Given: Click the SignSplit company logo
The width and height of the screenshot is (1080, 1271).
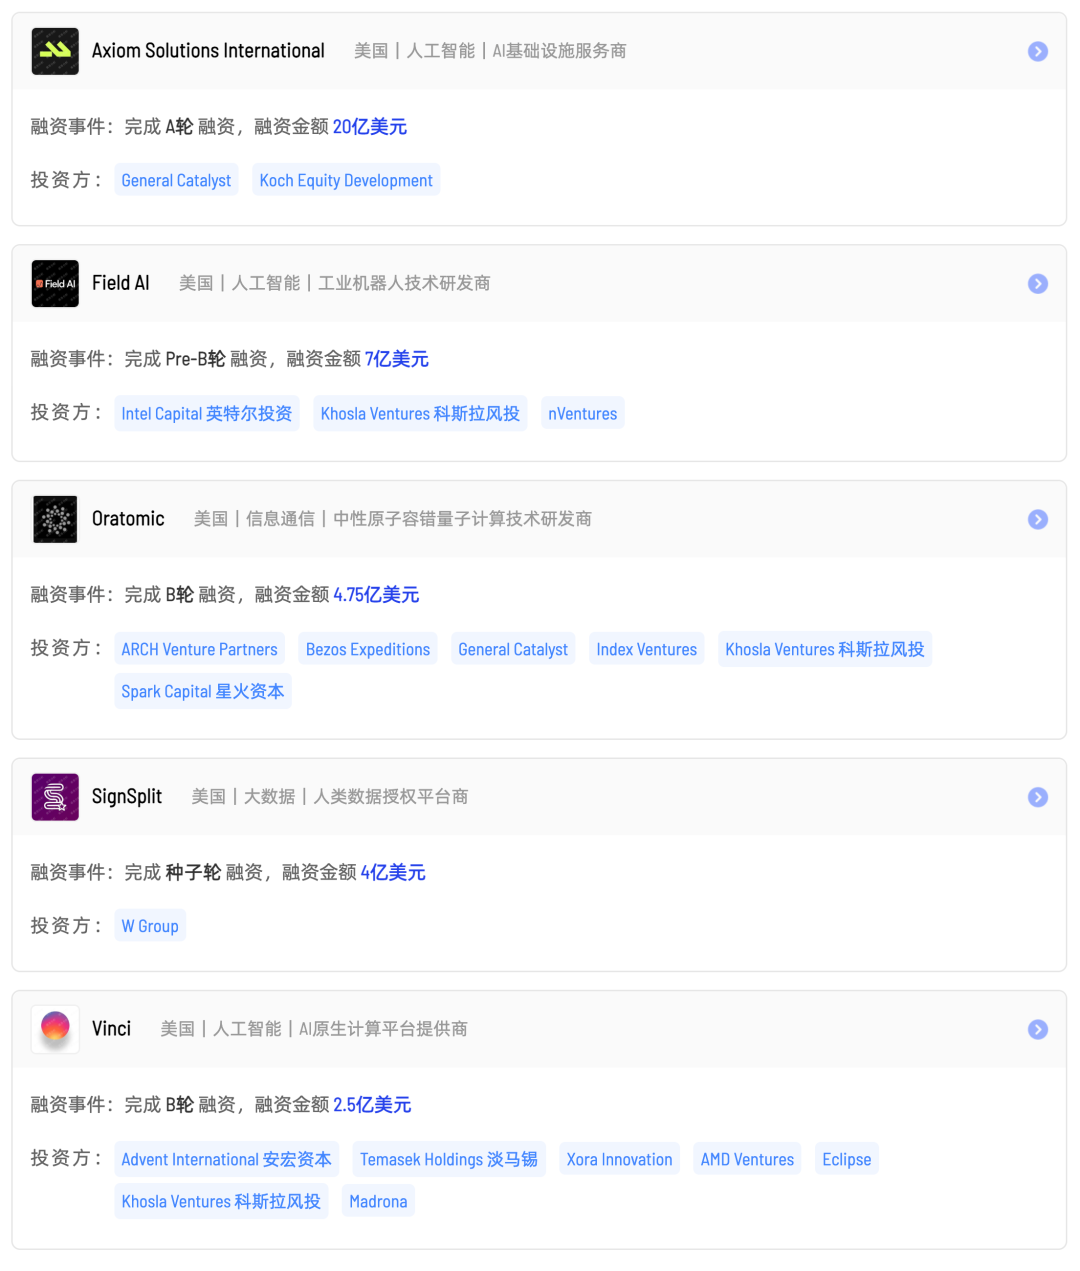Looking at the screenshot, I should pos(55,797).
